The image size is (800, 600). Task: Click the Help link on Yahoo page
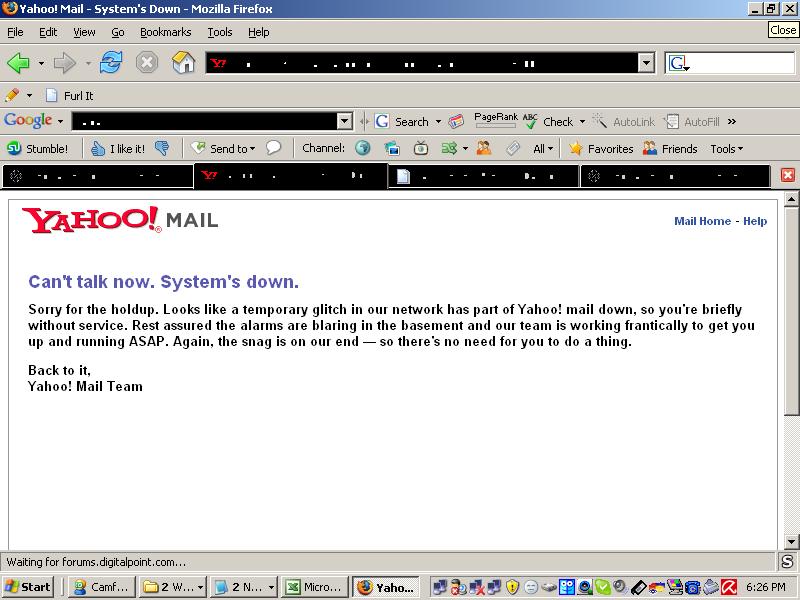(755, 221)
